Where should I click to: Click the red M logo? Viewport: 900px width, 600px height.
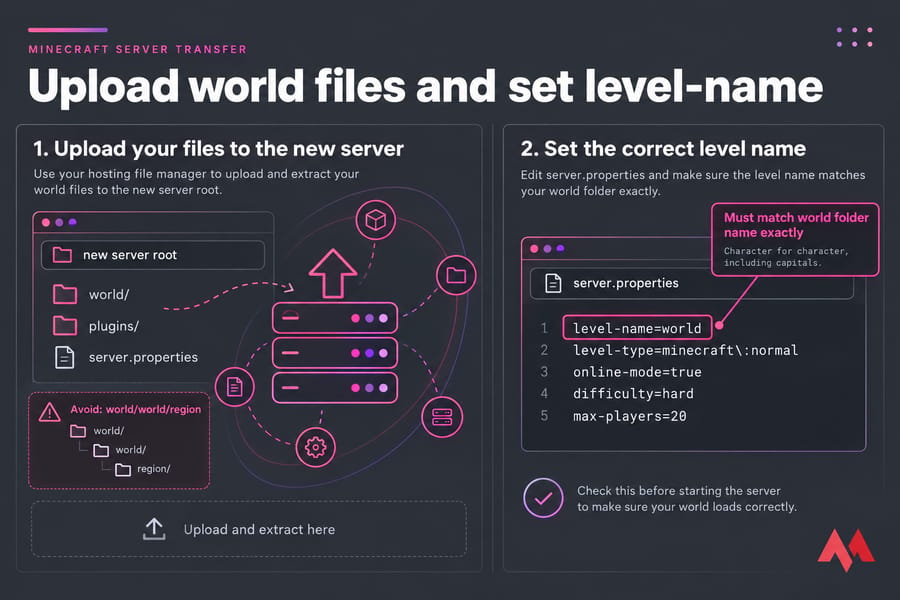tap(846, 550)
